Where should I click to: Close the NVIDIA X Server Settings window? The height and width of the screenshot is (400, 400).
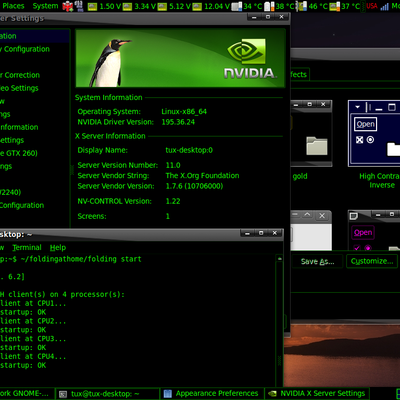click(x=281, y=17)
